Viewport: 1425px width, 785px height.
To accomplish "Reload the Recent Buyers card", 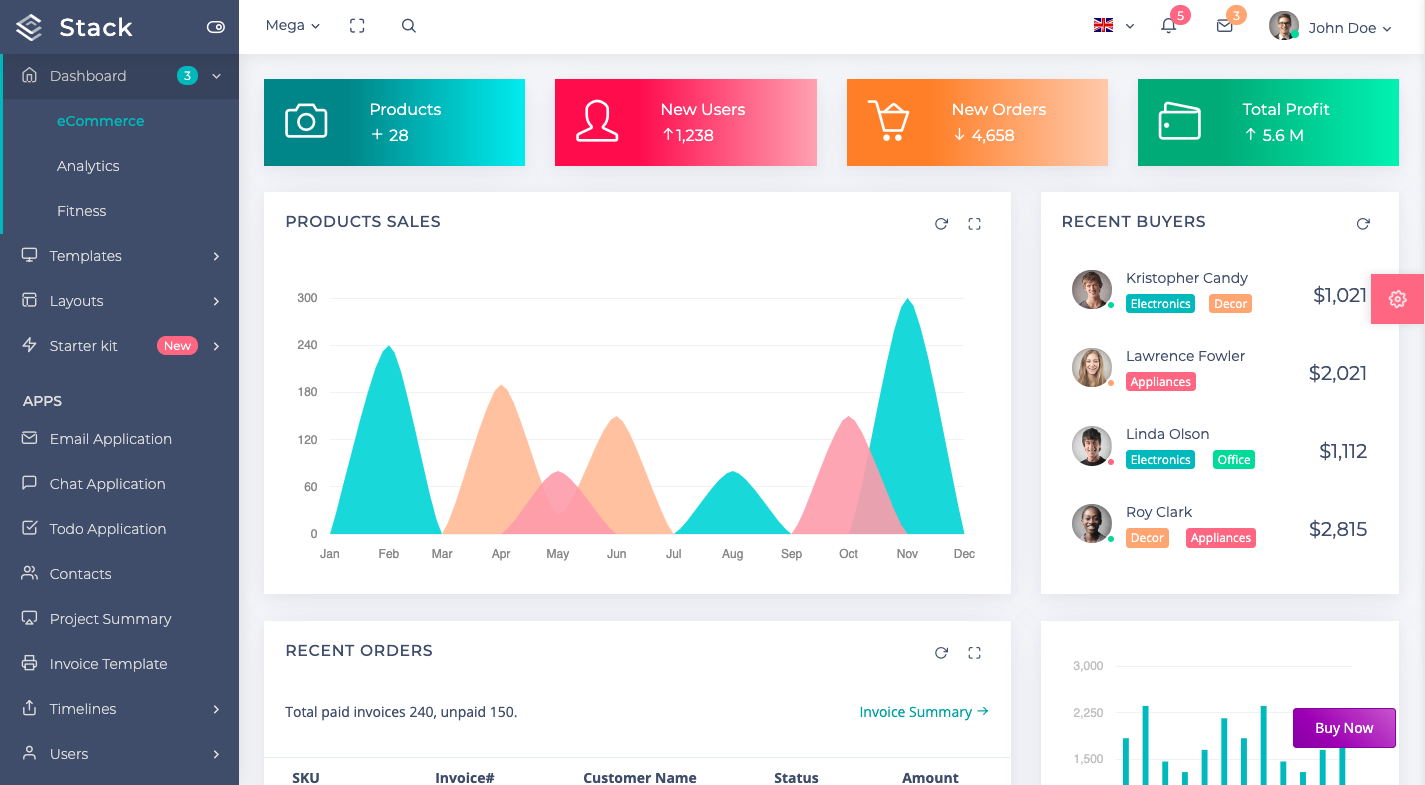I will 1363,224.
